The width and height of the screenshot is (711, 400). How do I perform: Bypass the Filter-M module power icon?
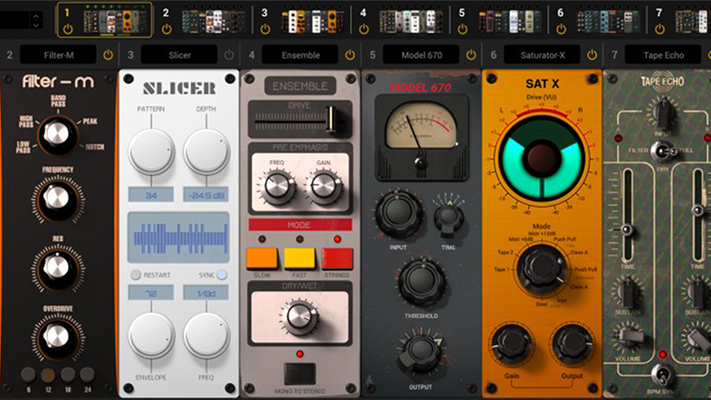tap(108, 55)
